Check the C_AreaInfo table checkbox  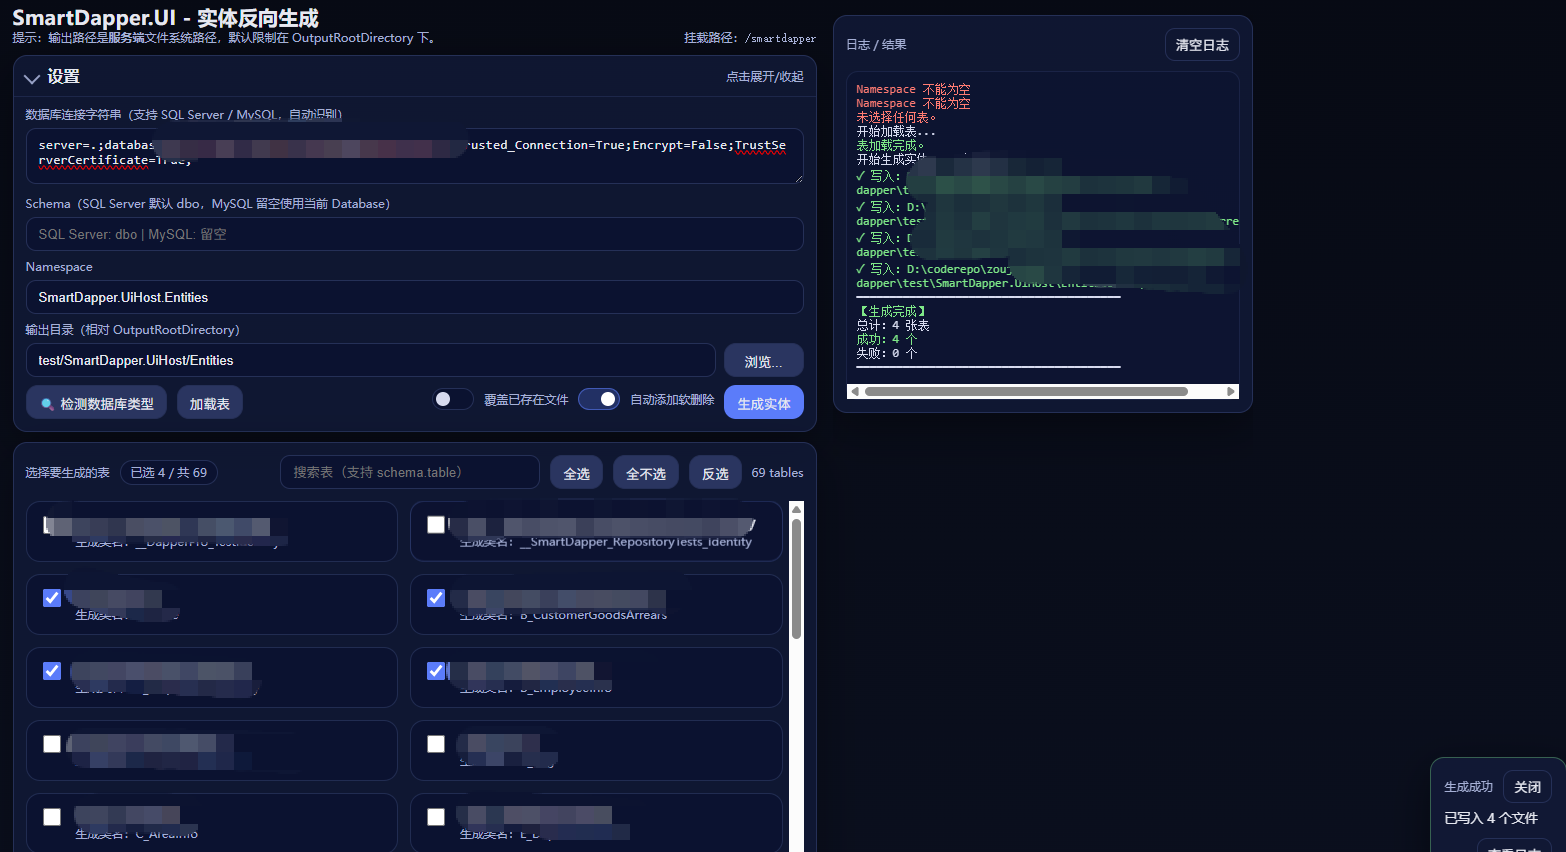(x=52, y=817)
